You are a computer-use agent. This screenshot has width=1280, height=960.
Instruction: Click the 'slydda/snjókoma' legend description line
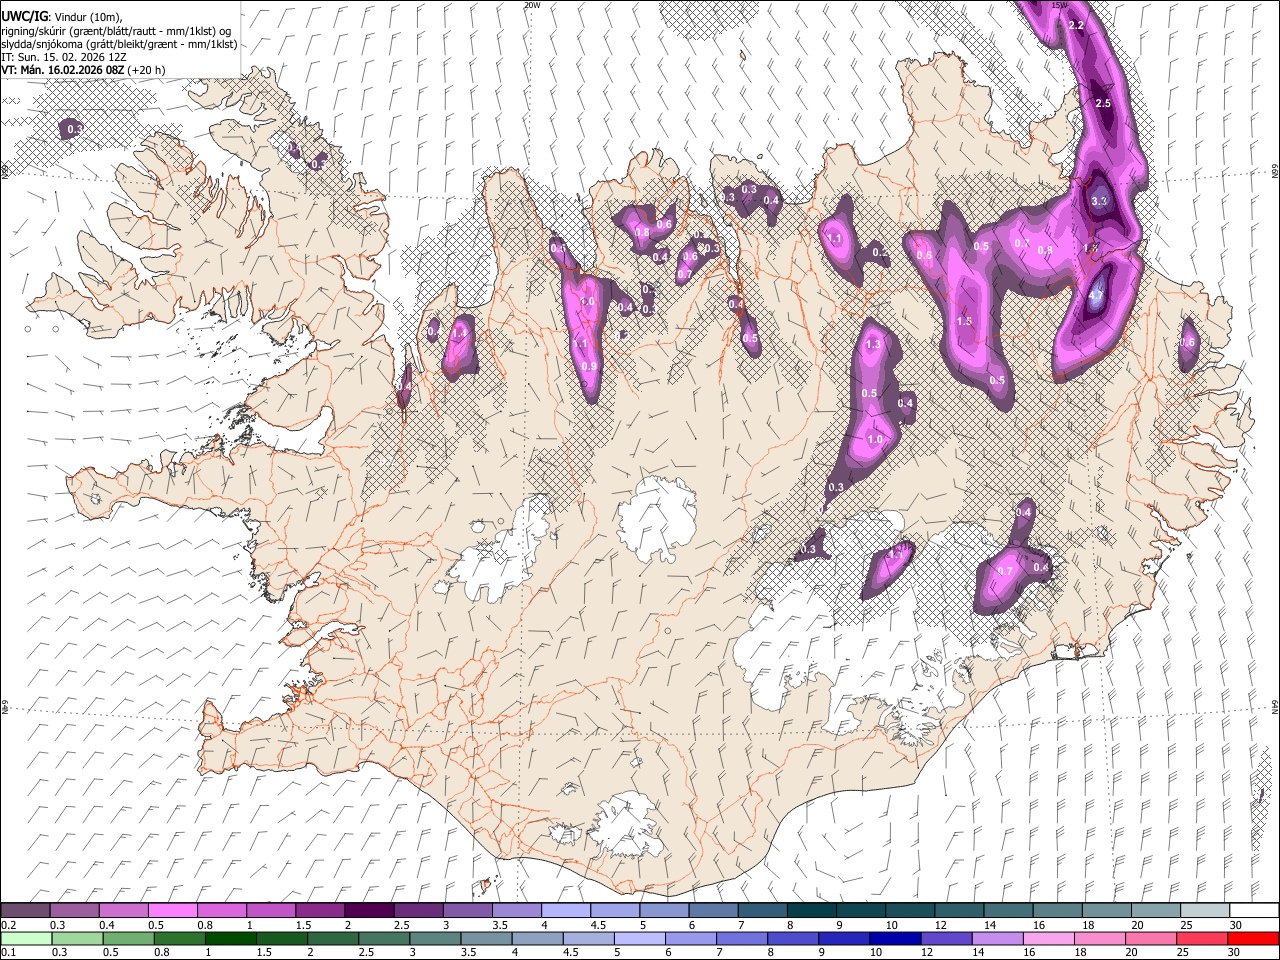pyautogui.click(x=119, y=44)
